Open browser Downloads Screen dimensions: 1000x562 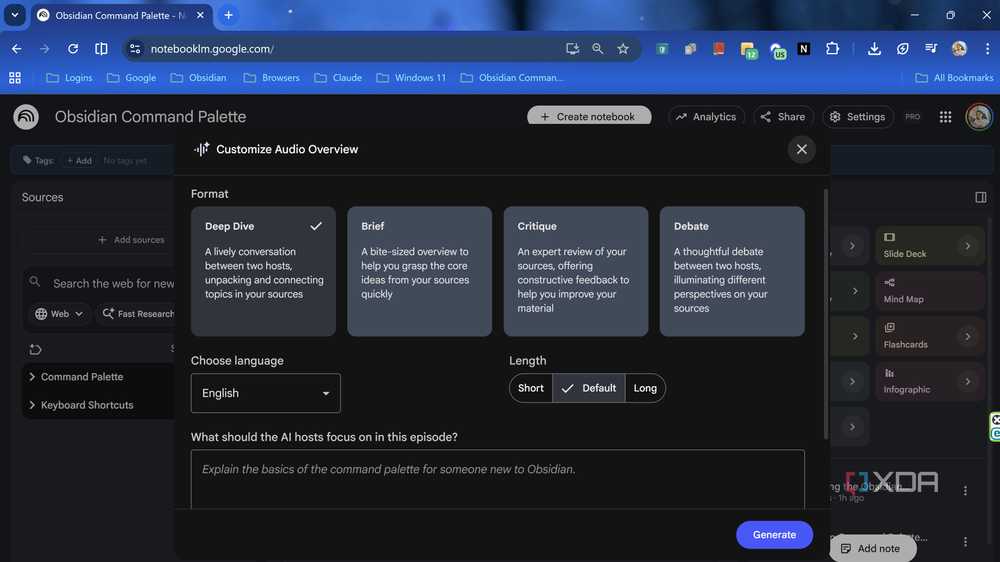click(874, 48)
